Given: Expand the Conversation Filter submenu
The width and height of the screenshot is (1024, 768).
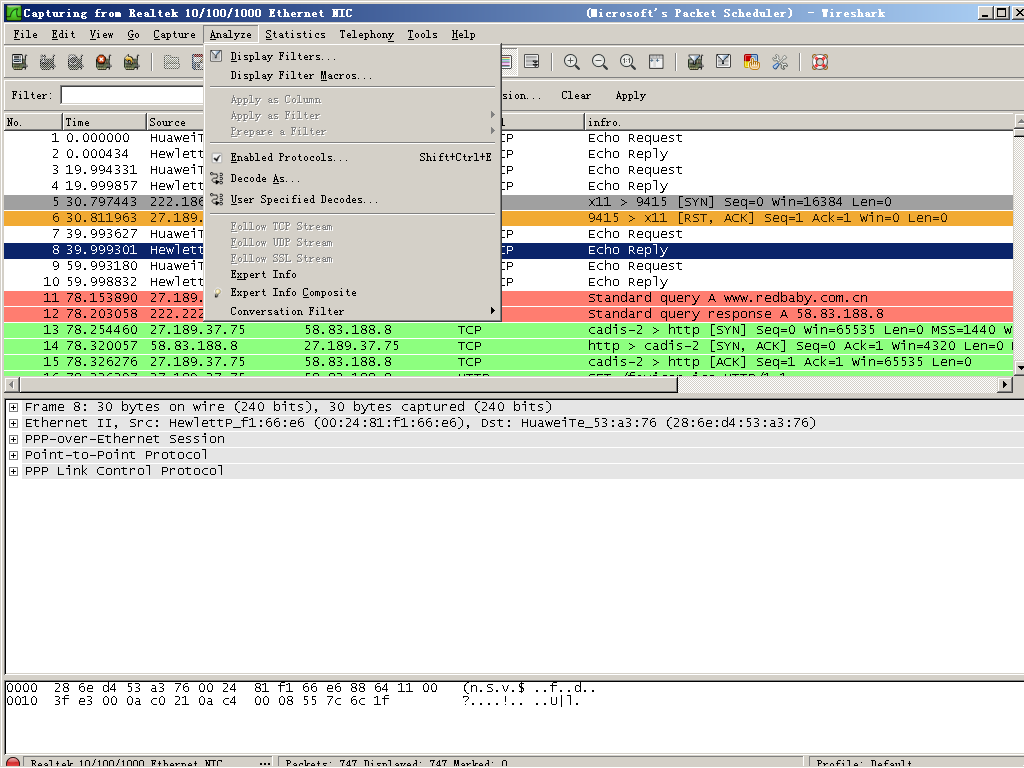Looking at the screenshot, I should pos(351,312).
